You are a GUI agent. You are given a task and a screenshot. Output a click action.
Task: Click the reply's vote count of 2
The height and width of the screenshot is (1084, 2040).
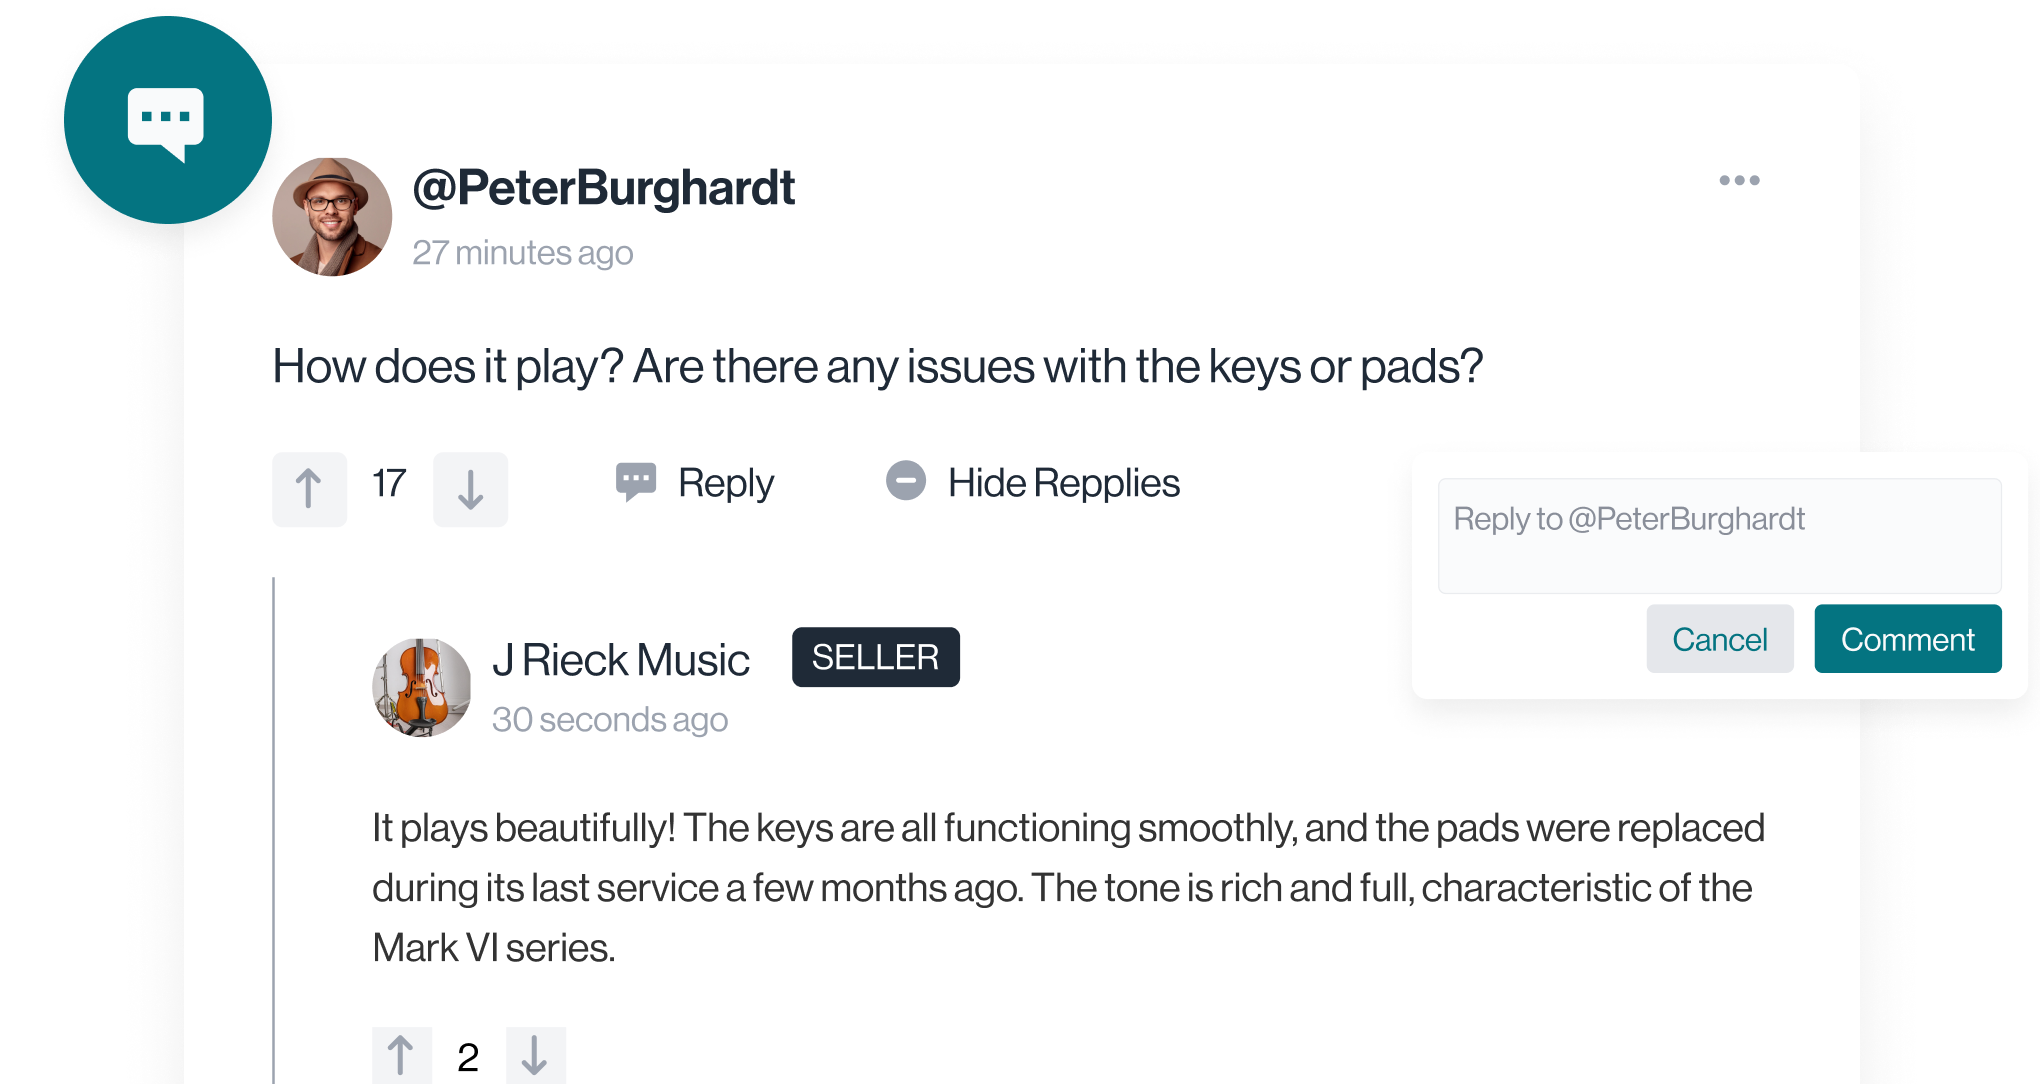(x=468, y=1057)
